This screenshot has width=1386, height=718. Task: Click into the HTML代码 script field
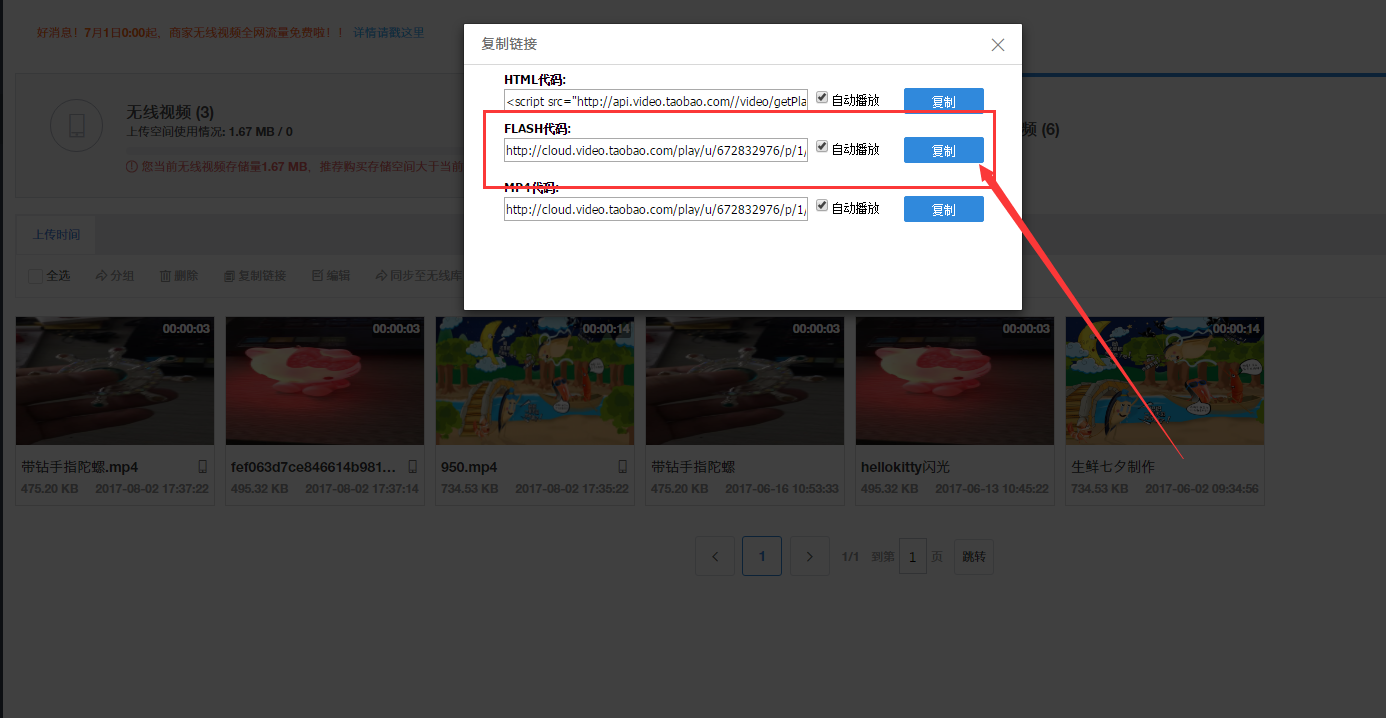coord(655,101)
